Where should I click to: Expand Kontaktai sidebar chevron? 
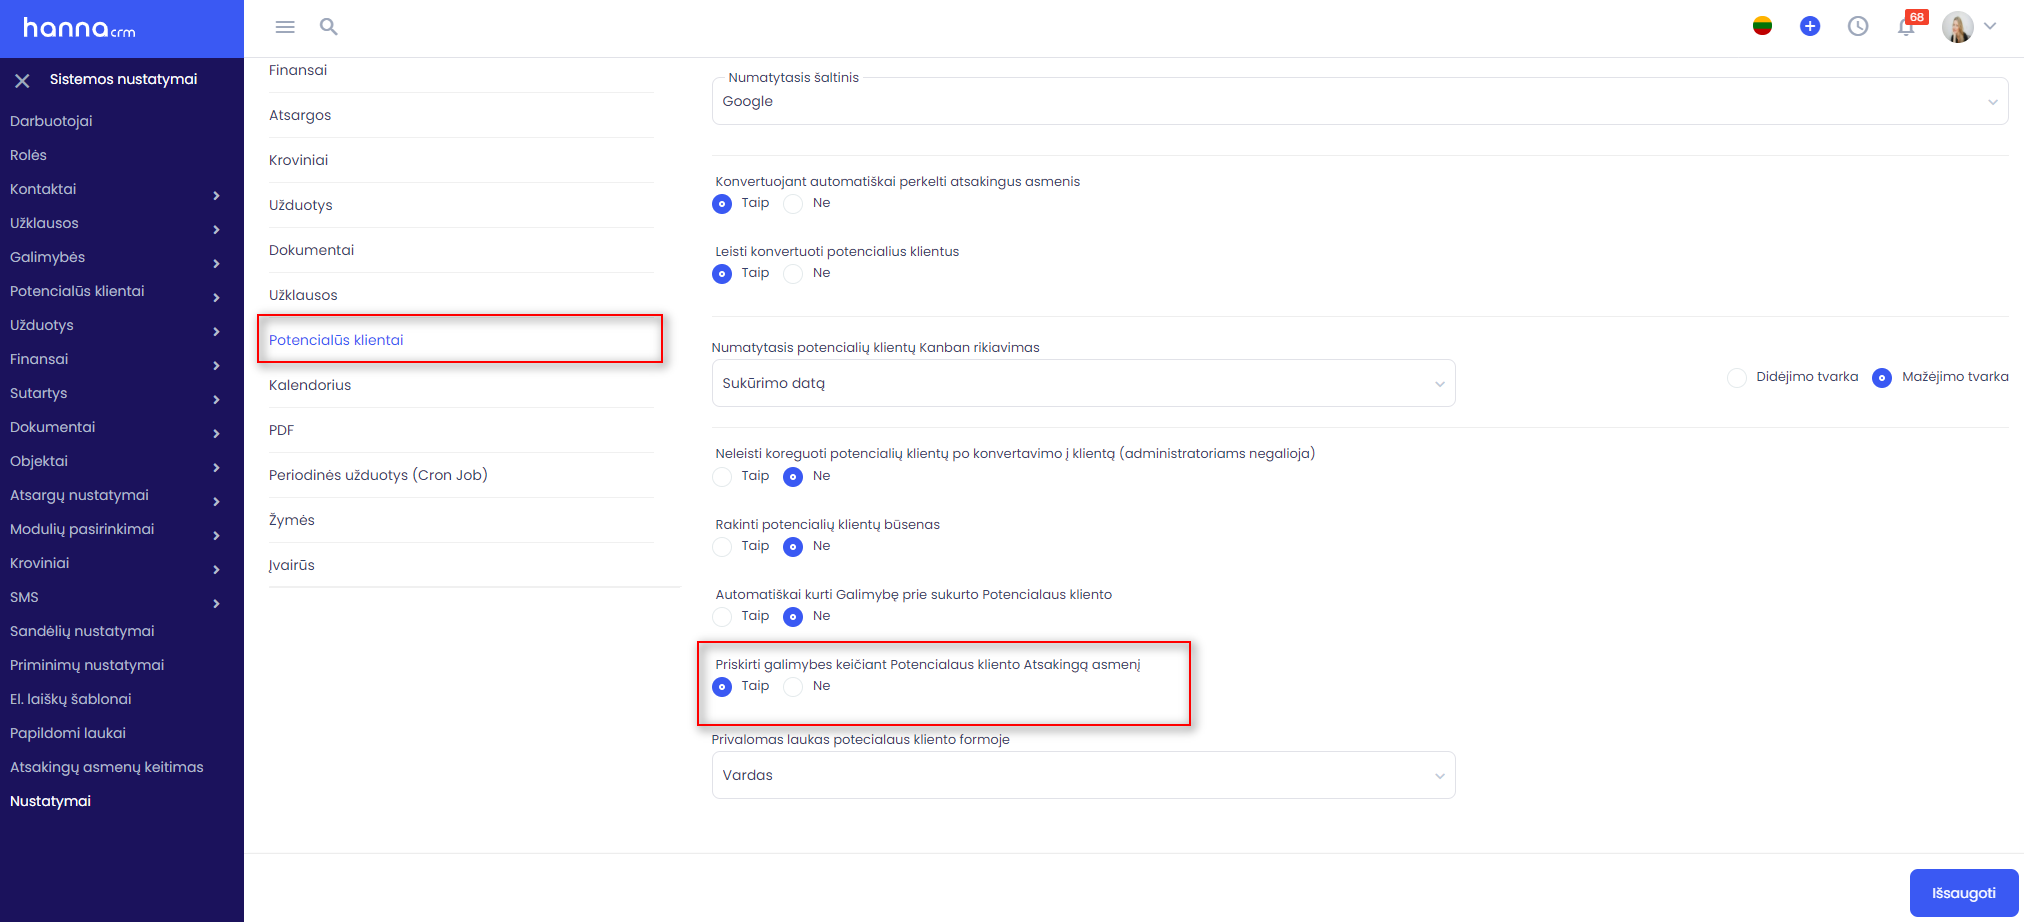point(216,195)
